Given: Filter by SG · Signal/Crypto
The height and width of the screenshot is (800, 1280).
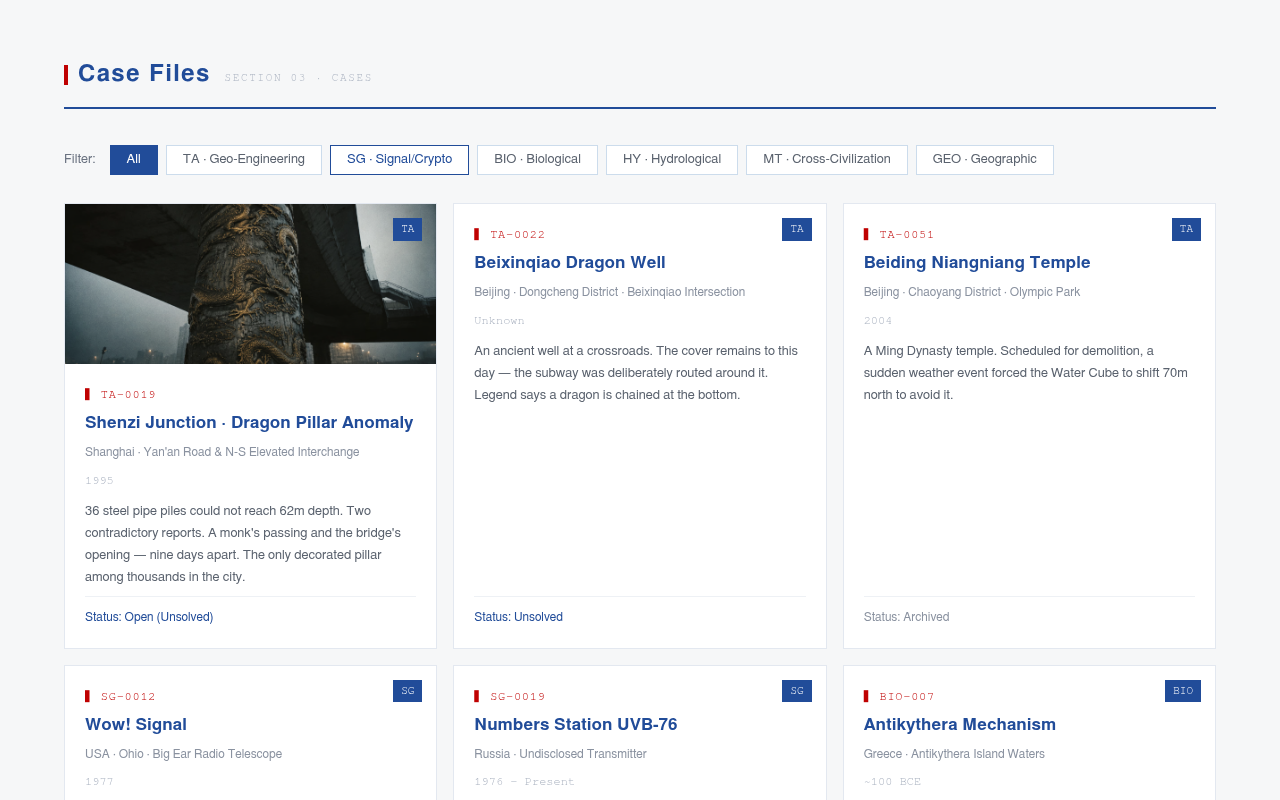Looking at the screenshot, I should pos(399,160).
